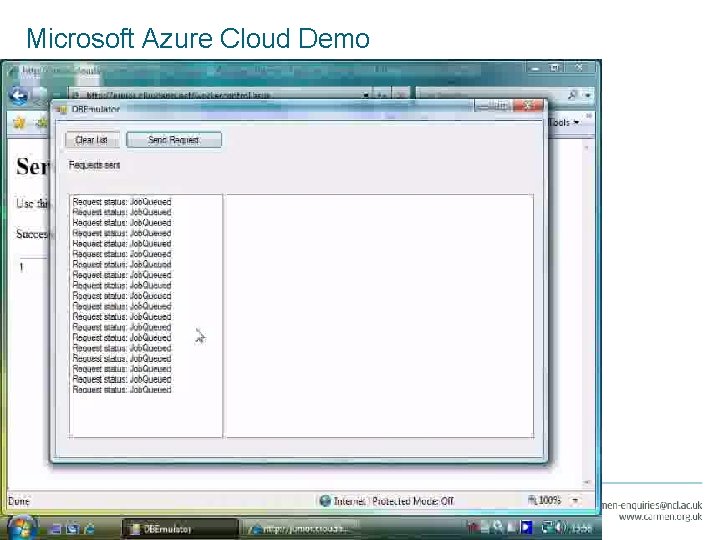Screen dimensions: 720x540
Task: Click the Protected Mode: Off status text
Action: tap(413, 501)
